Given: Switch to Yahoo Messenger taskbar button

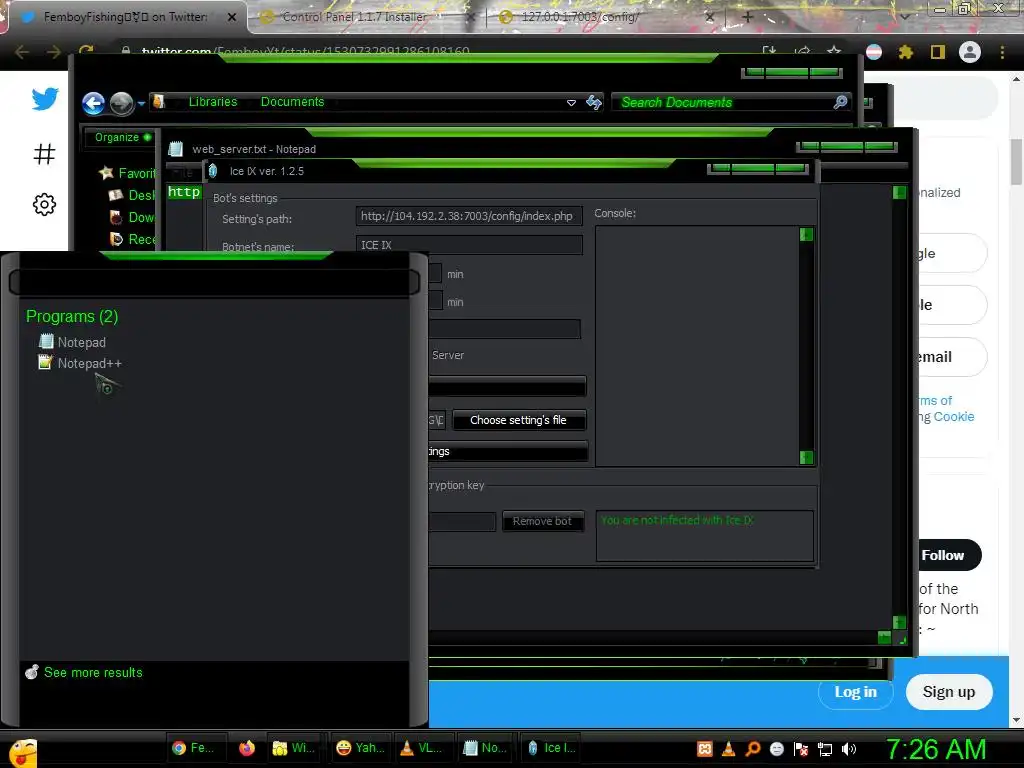Looking at the screenshot, I should (x=359, y=748).
